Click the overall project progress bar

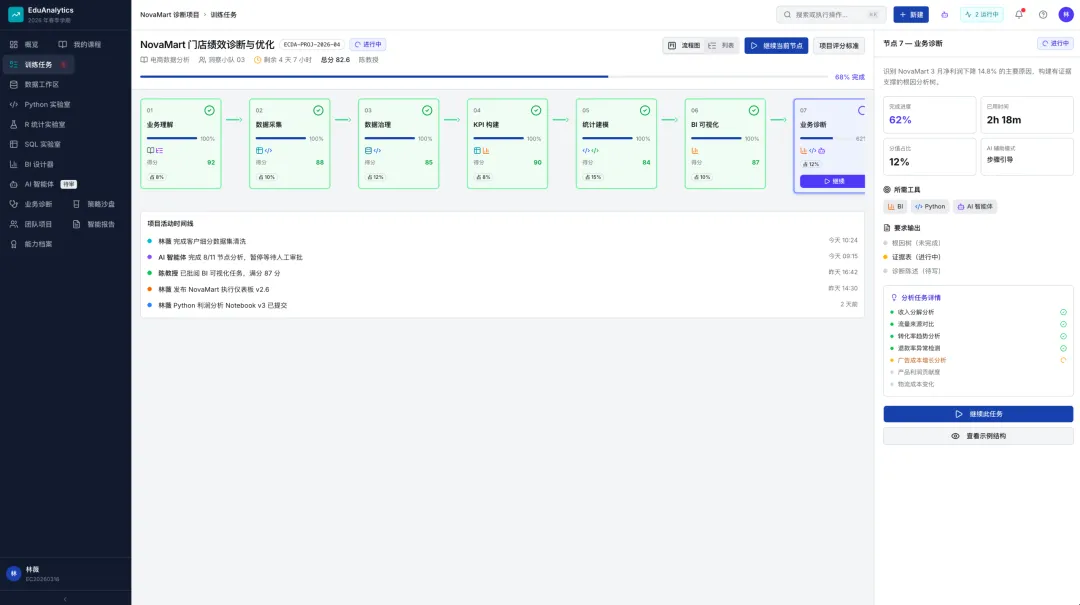[484, 76]
